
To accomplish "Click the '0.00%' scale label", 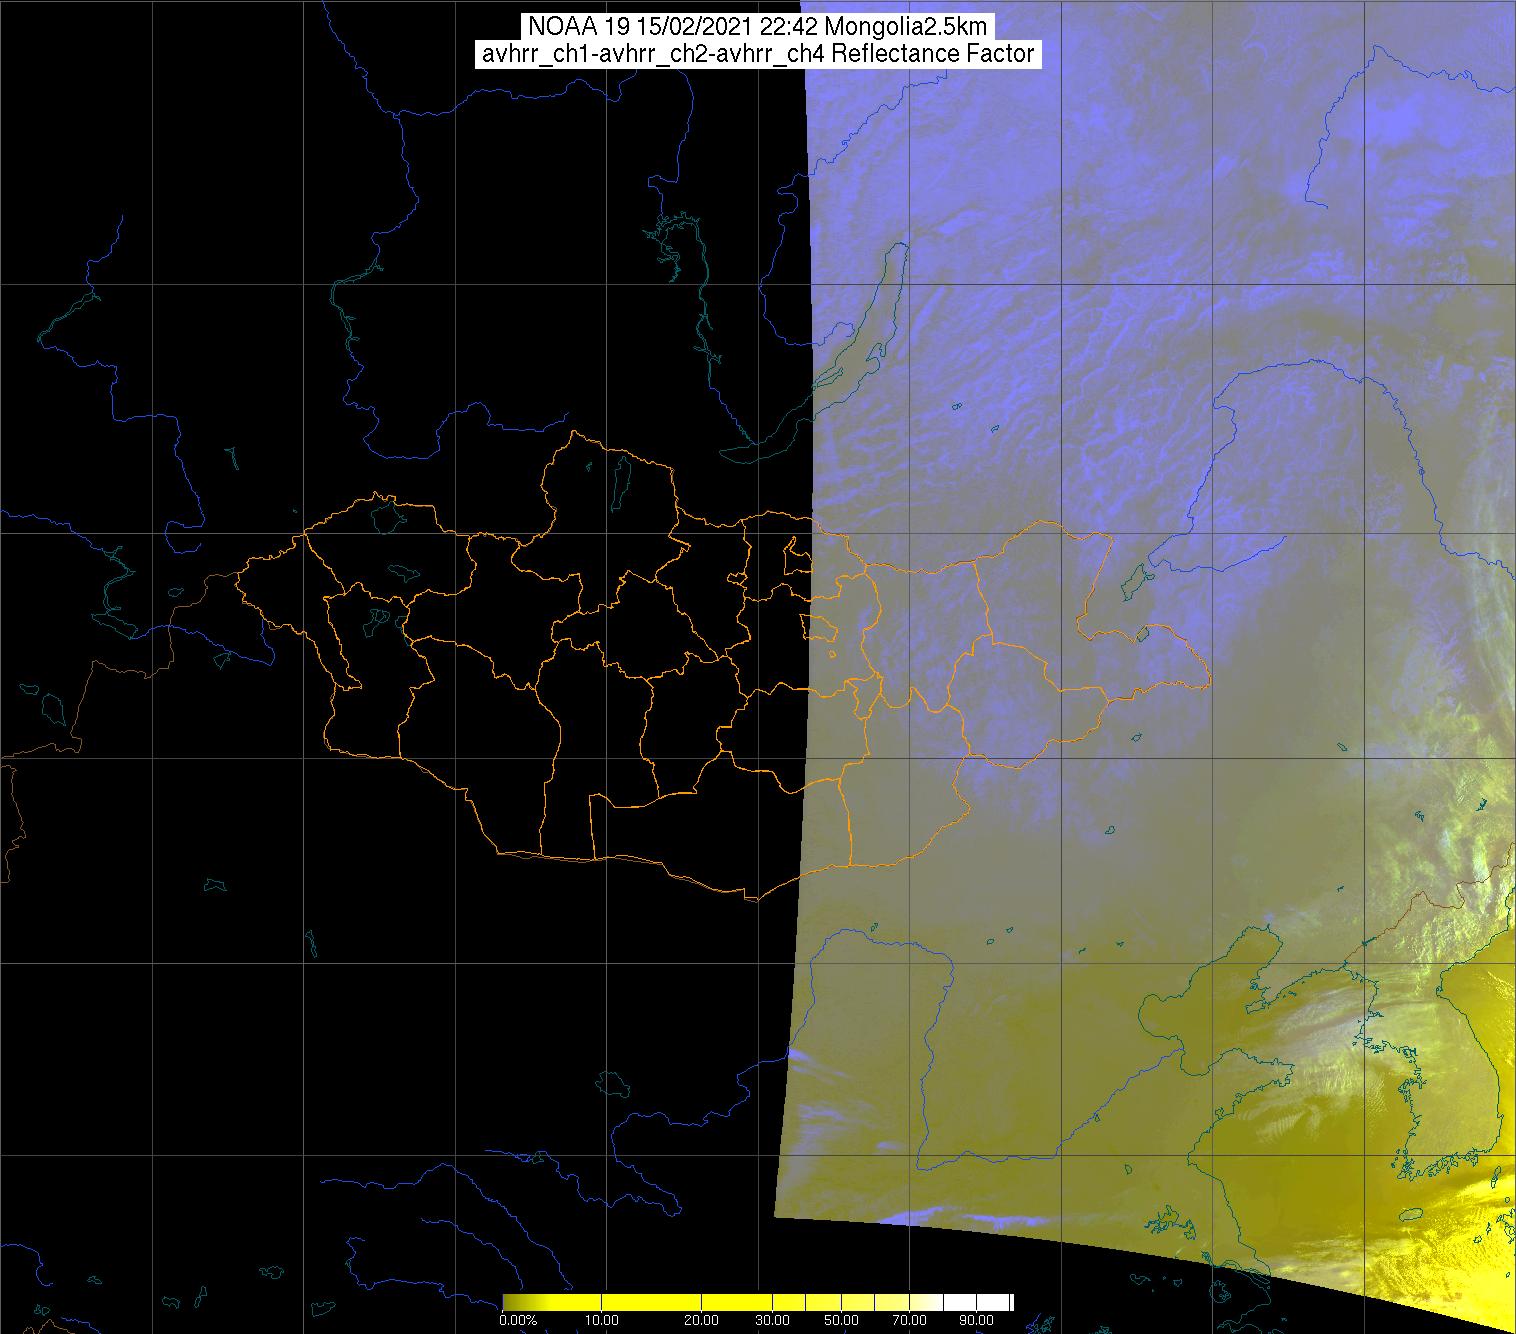I will click(x=518, y=1320).
